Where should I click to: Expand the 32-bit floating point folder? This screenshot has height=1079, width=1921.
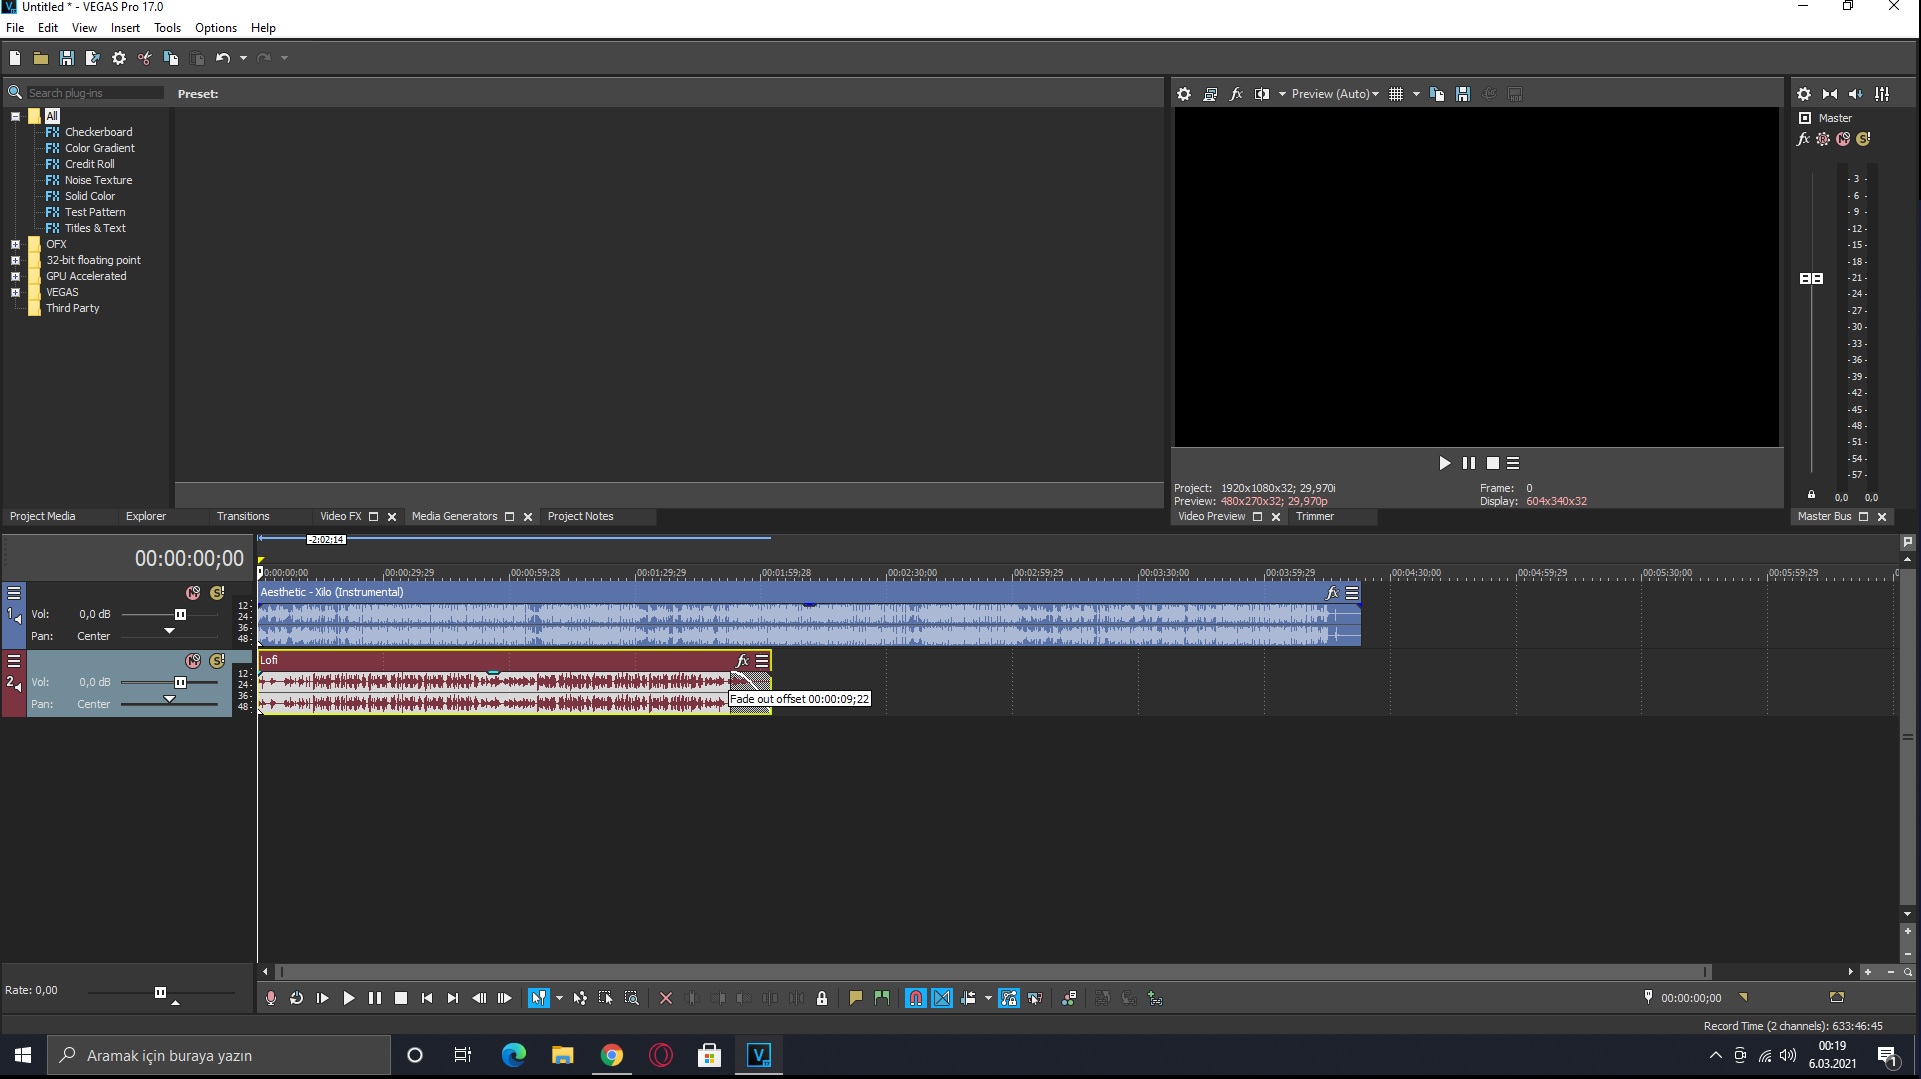tap(15, 260)
